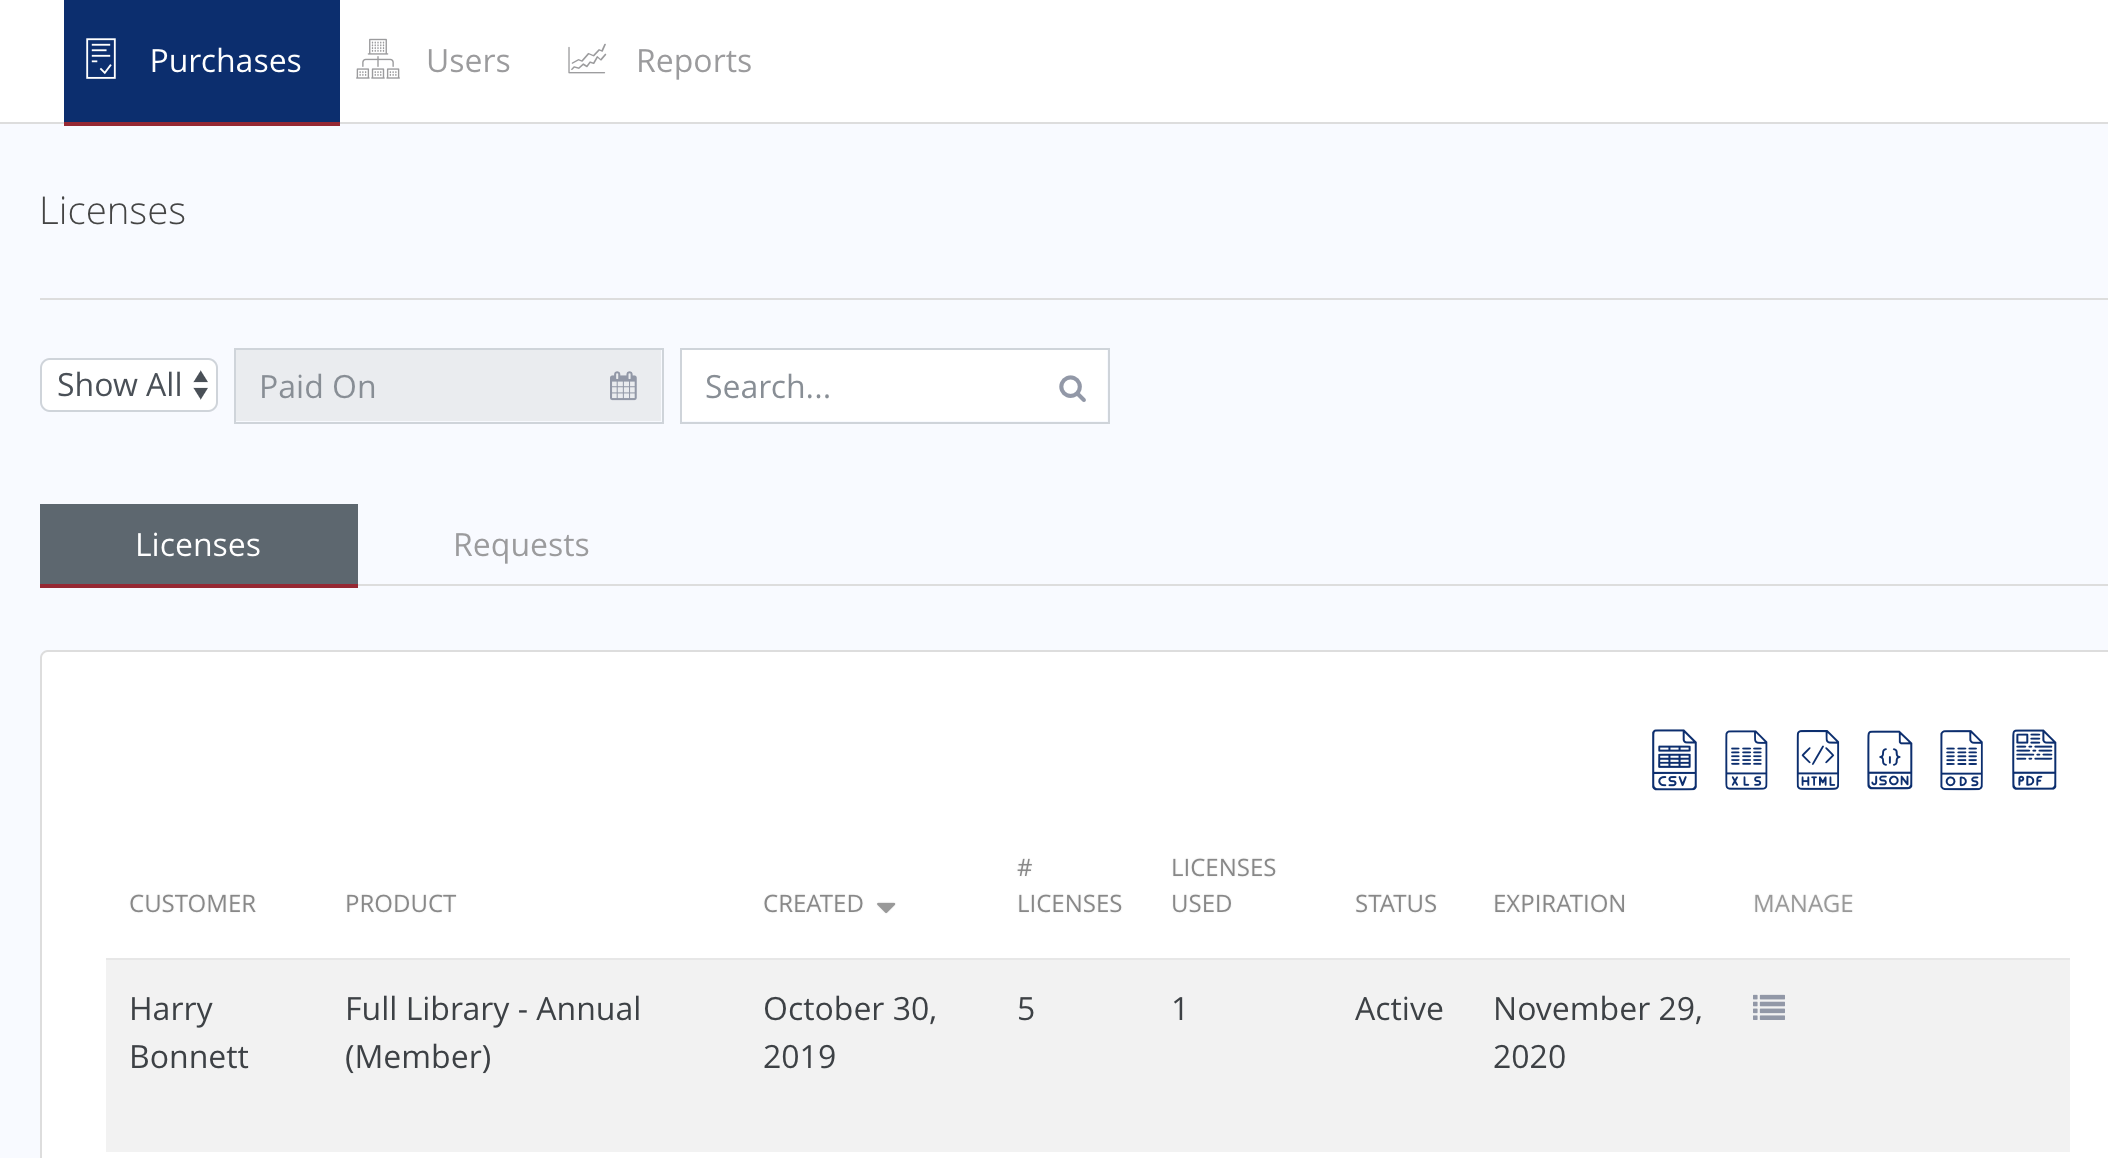Sort table by Customer column header
This screenshot has width=2108, height=1158.
[x=192, y=904]
